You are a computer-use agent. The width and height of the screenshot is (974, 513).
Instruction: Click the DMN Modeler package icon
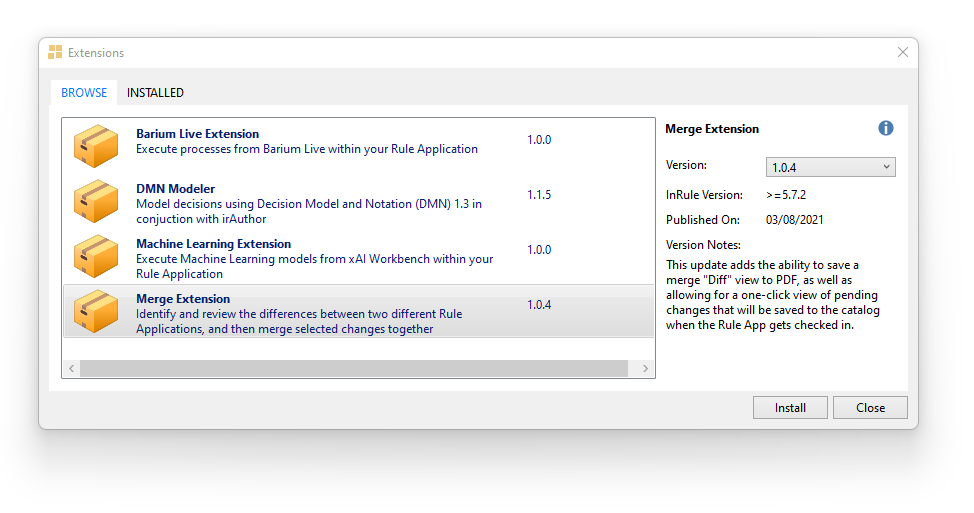point(96,201)
